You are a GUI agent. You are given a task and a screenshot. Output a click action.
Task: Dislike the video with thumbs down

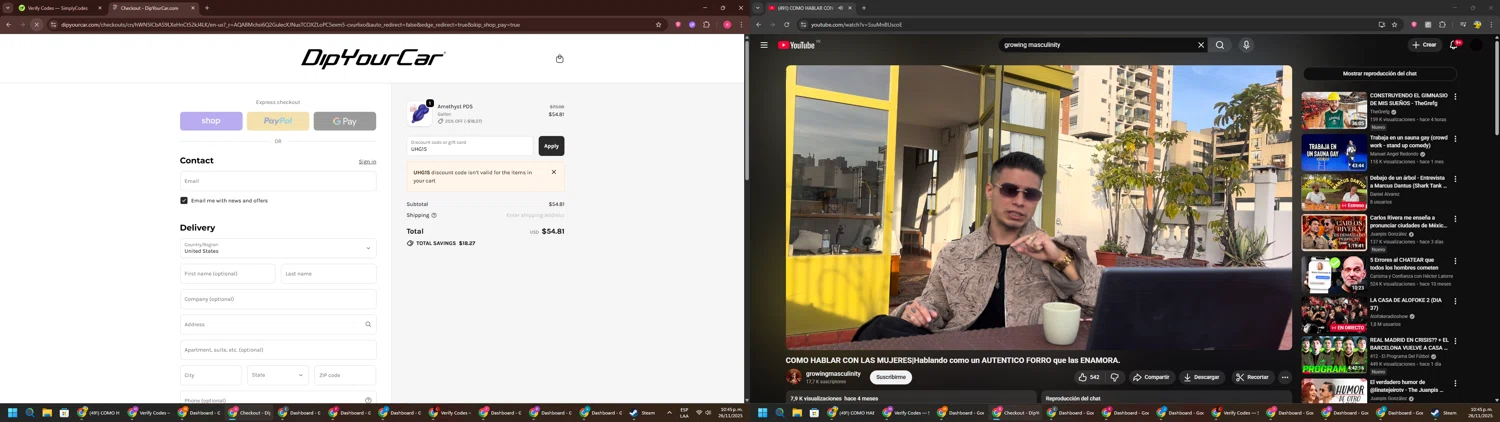[1114, 377]
